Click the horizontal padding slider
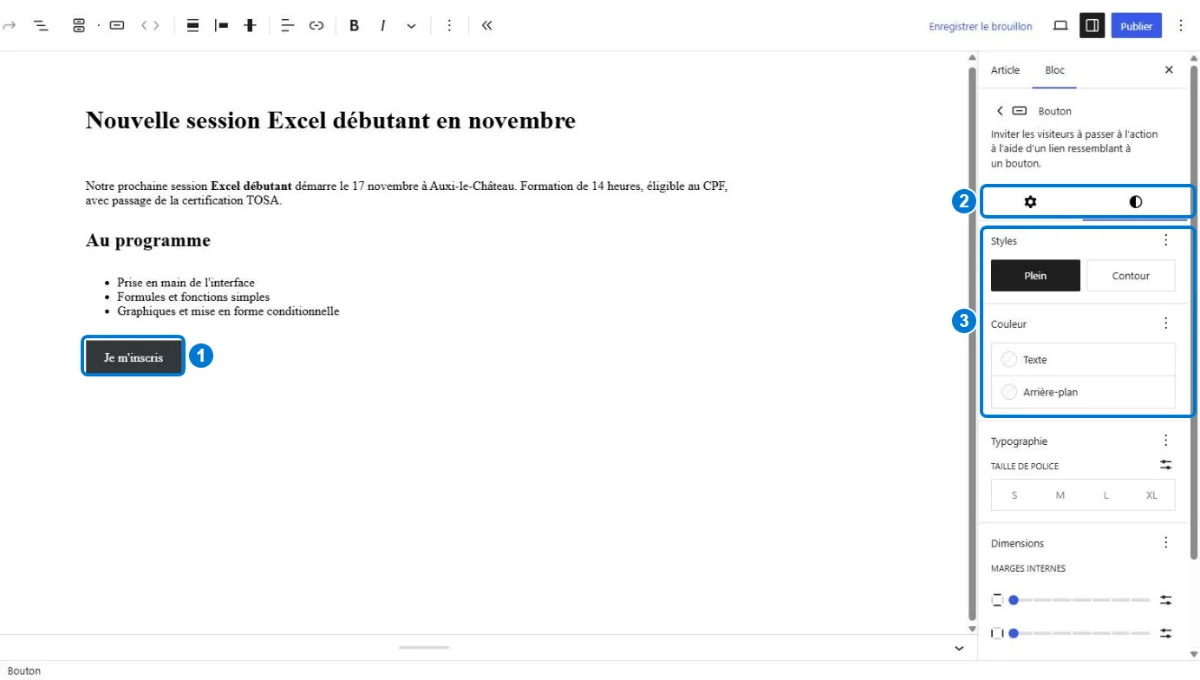This screenshot has height=680, width=1200. point(1079,633)
